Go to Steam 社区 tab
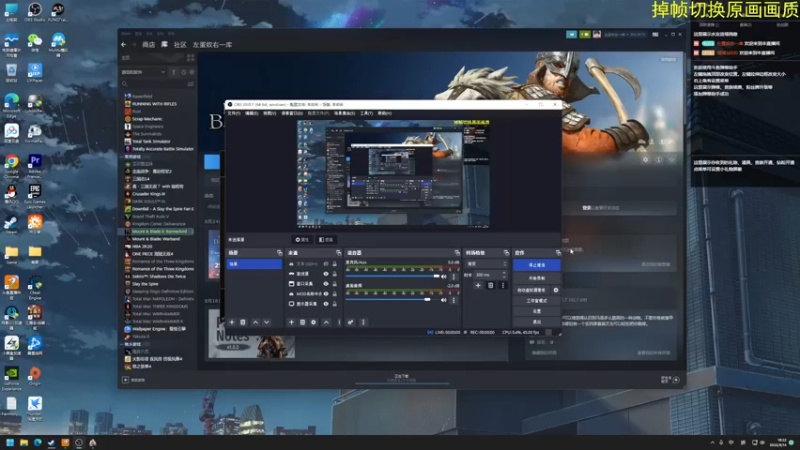This screenshot has height=450, width=800. 180,45
